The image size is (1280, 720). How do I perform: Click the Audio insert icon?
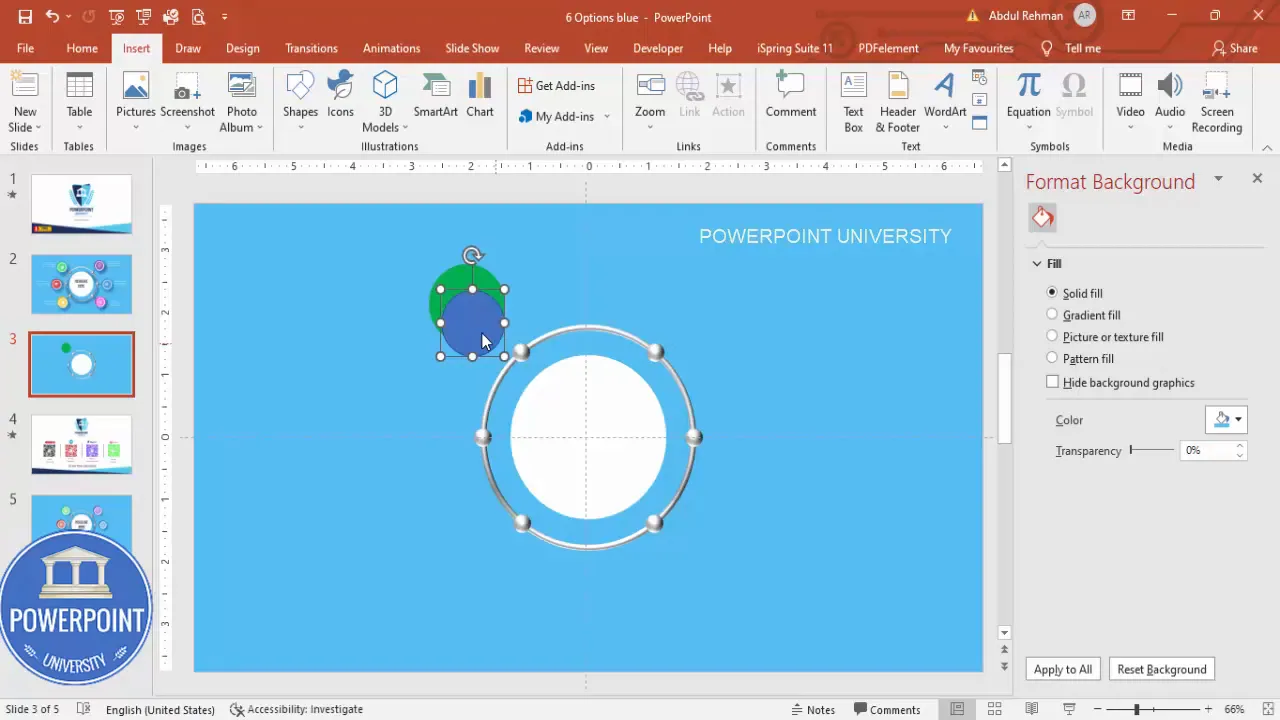point(1170,86)
